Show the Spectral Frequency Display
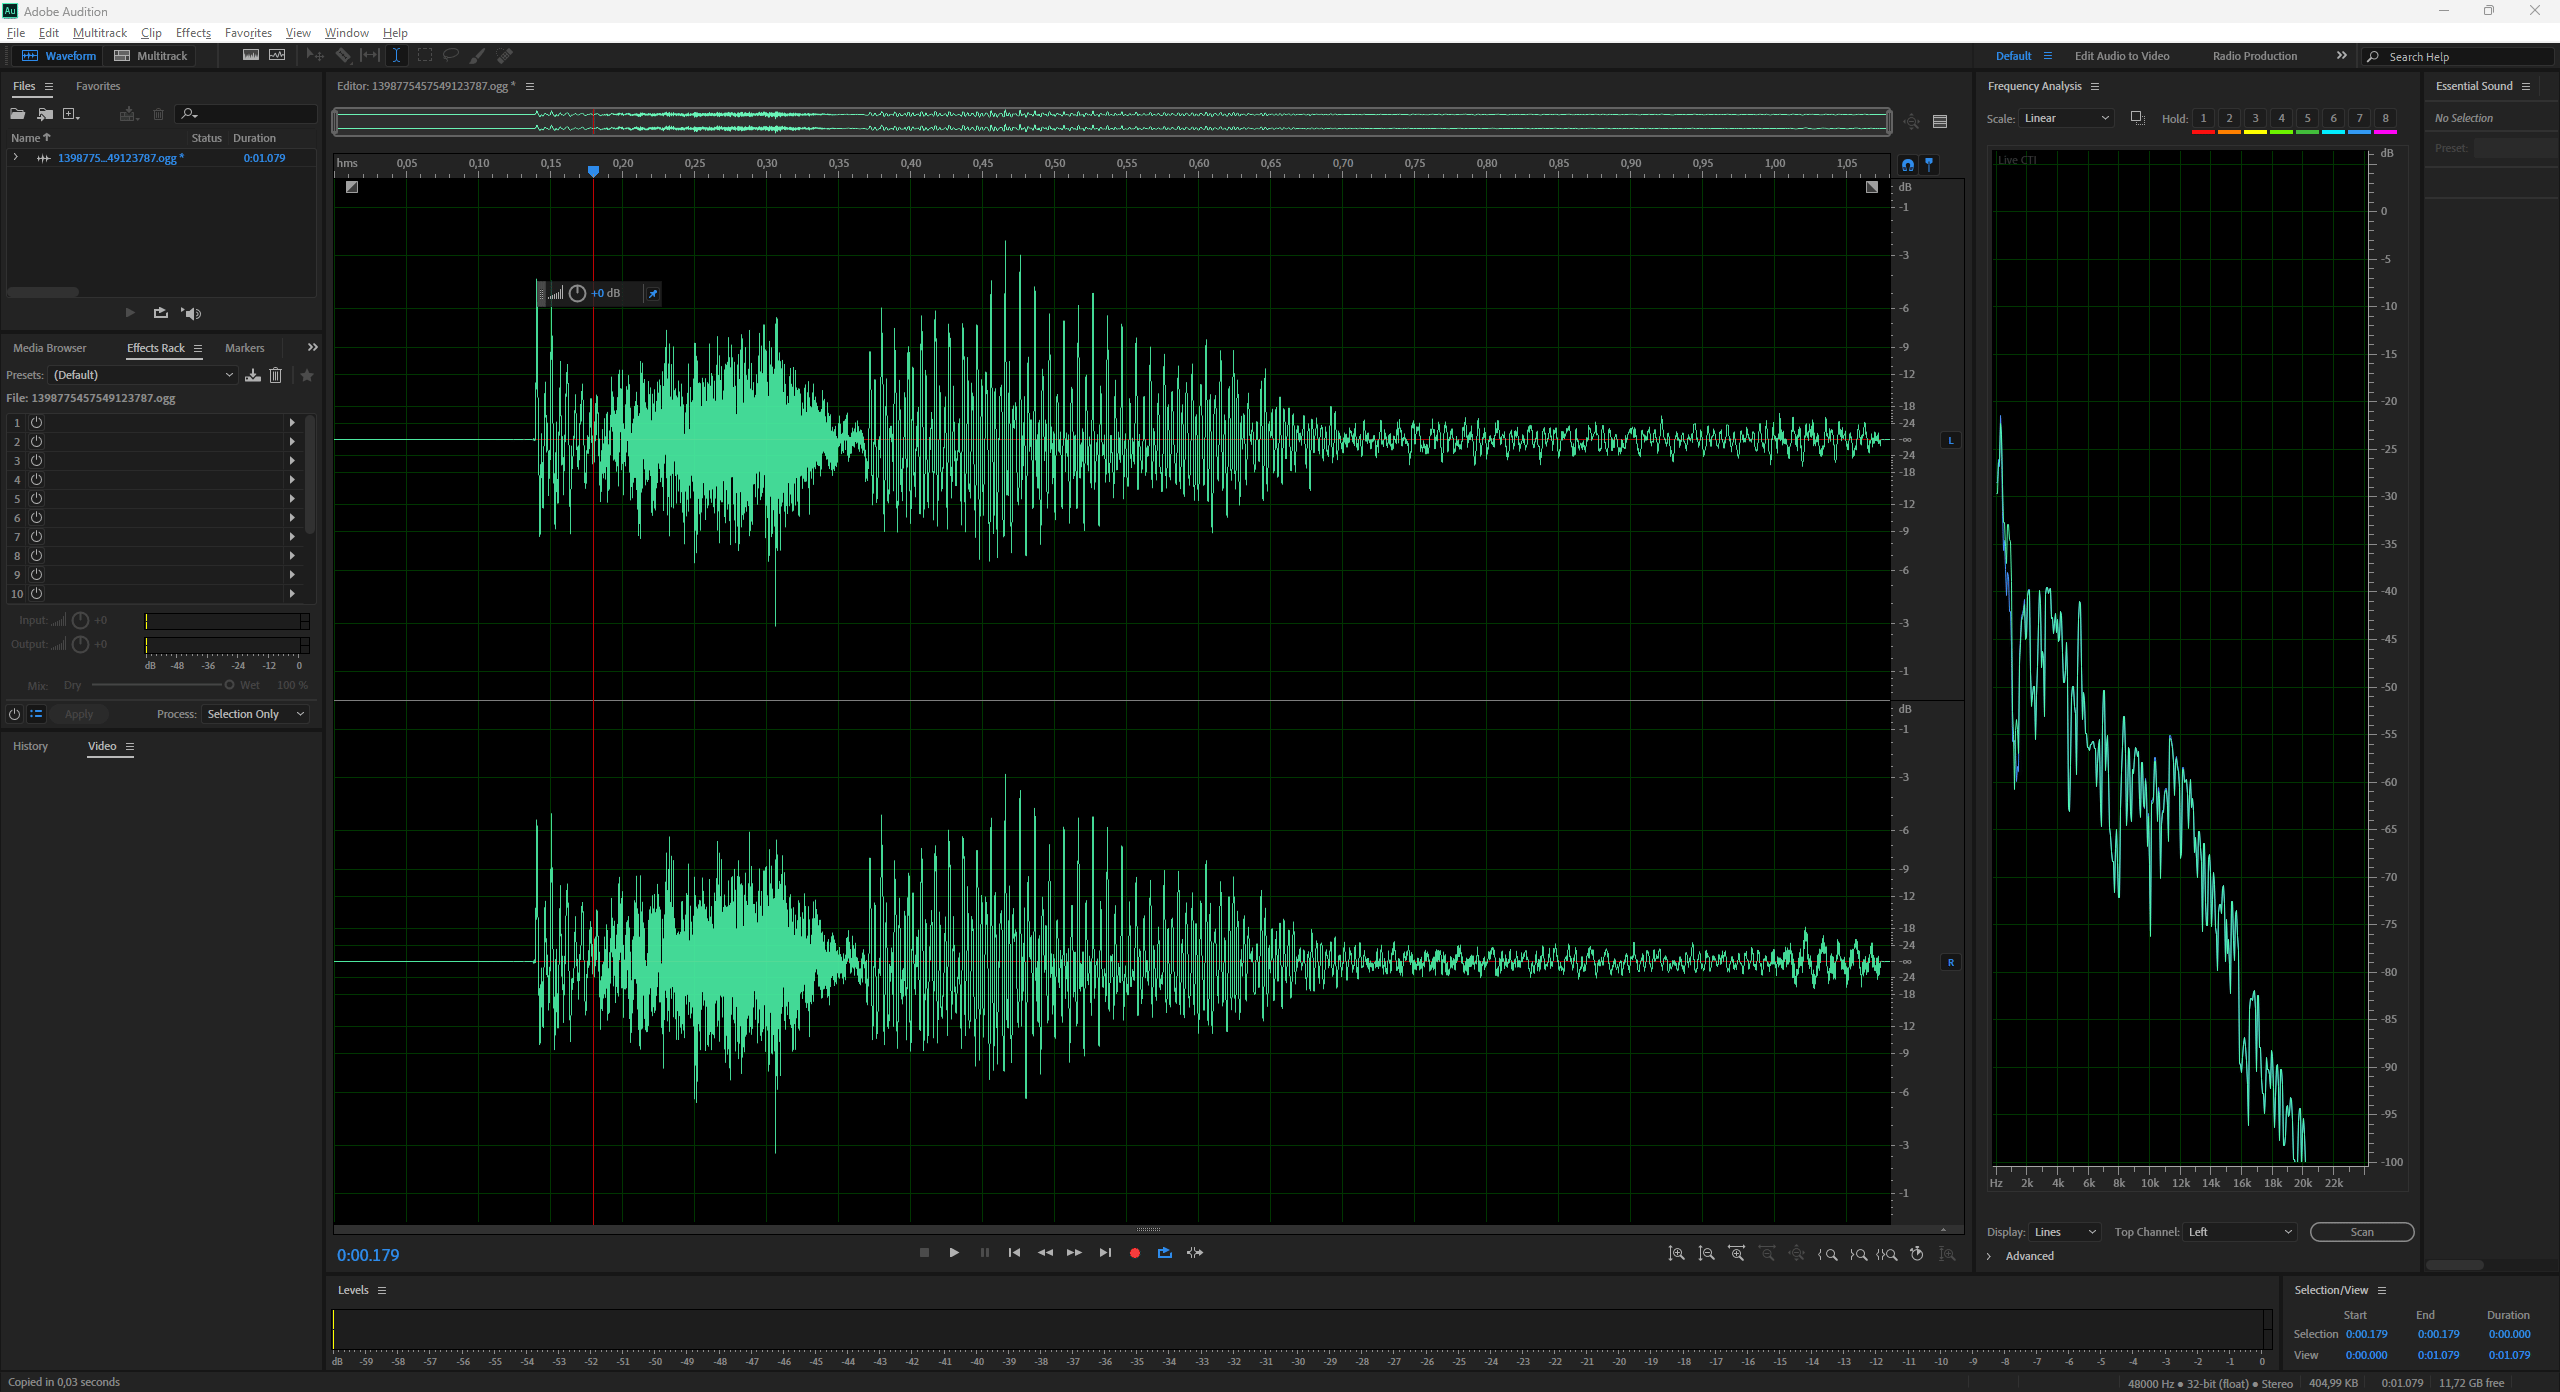 pyautogui.click(x=251, y=56)
